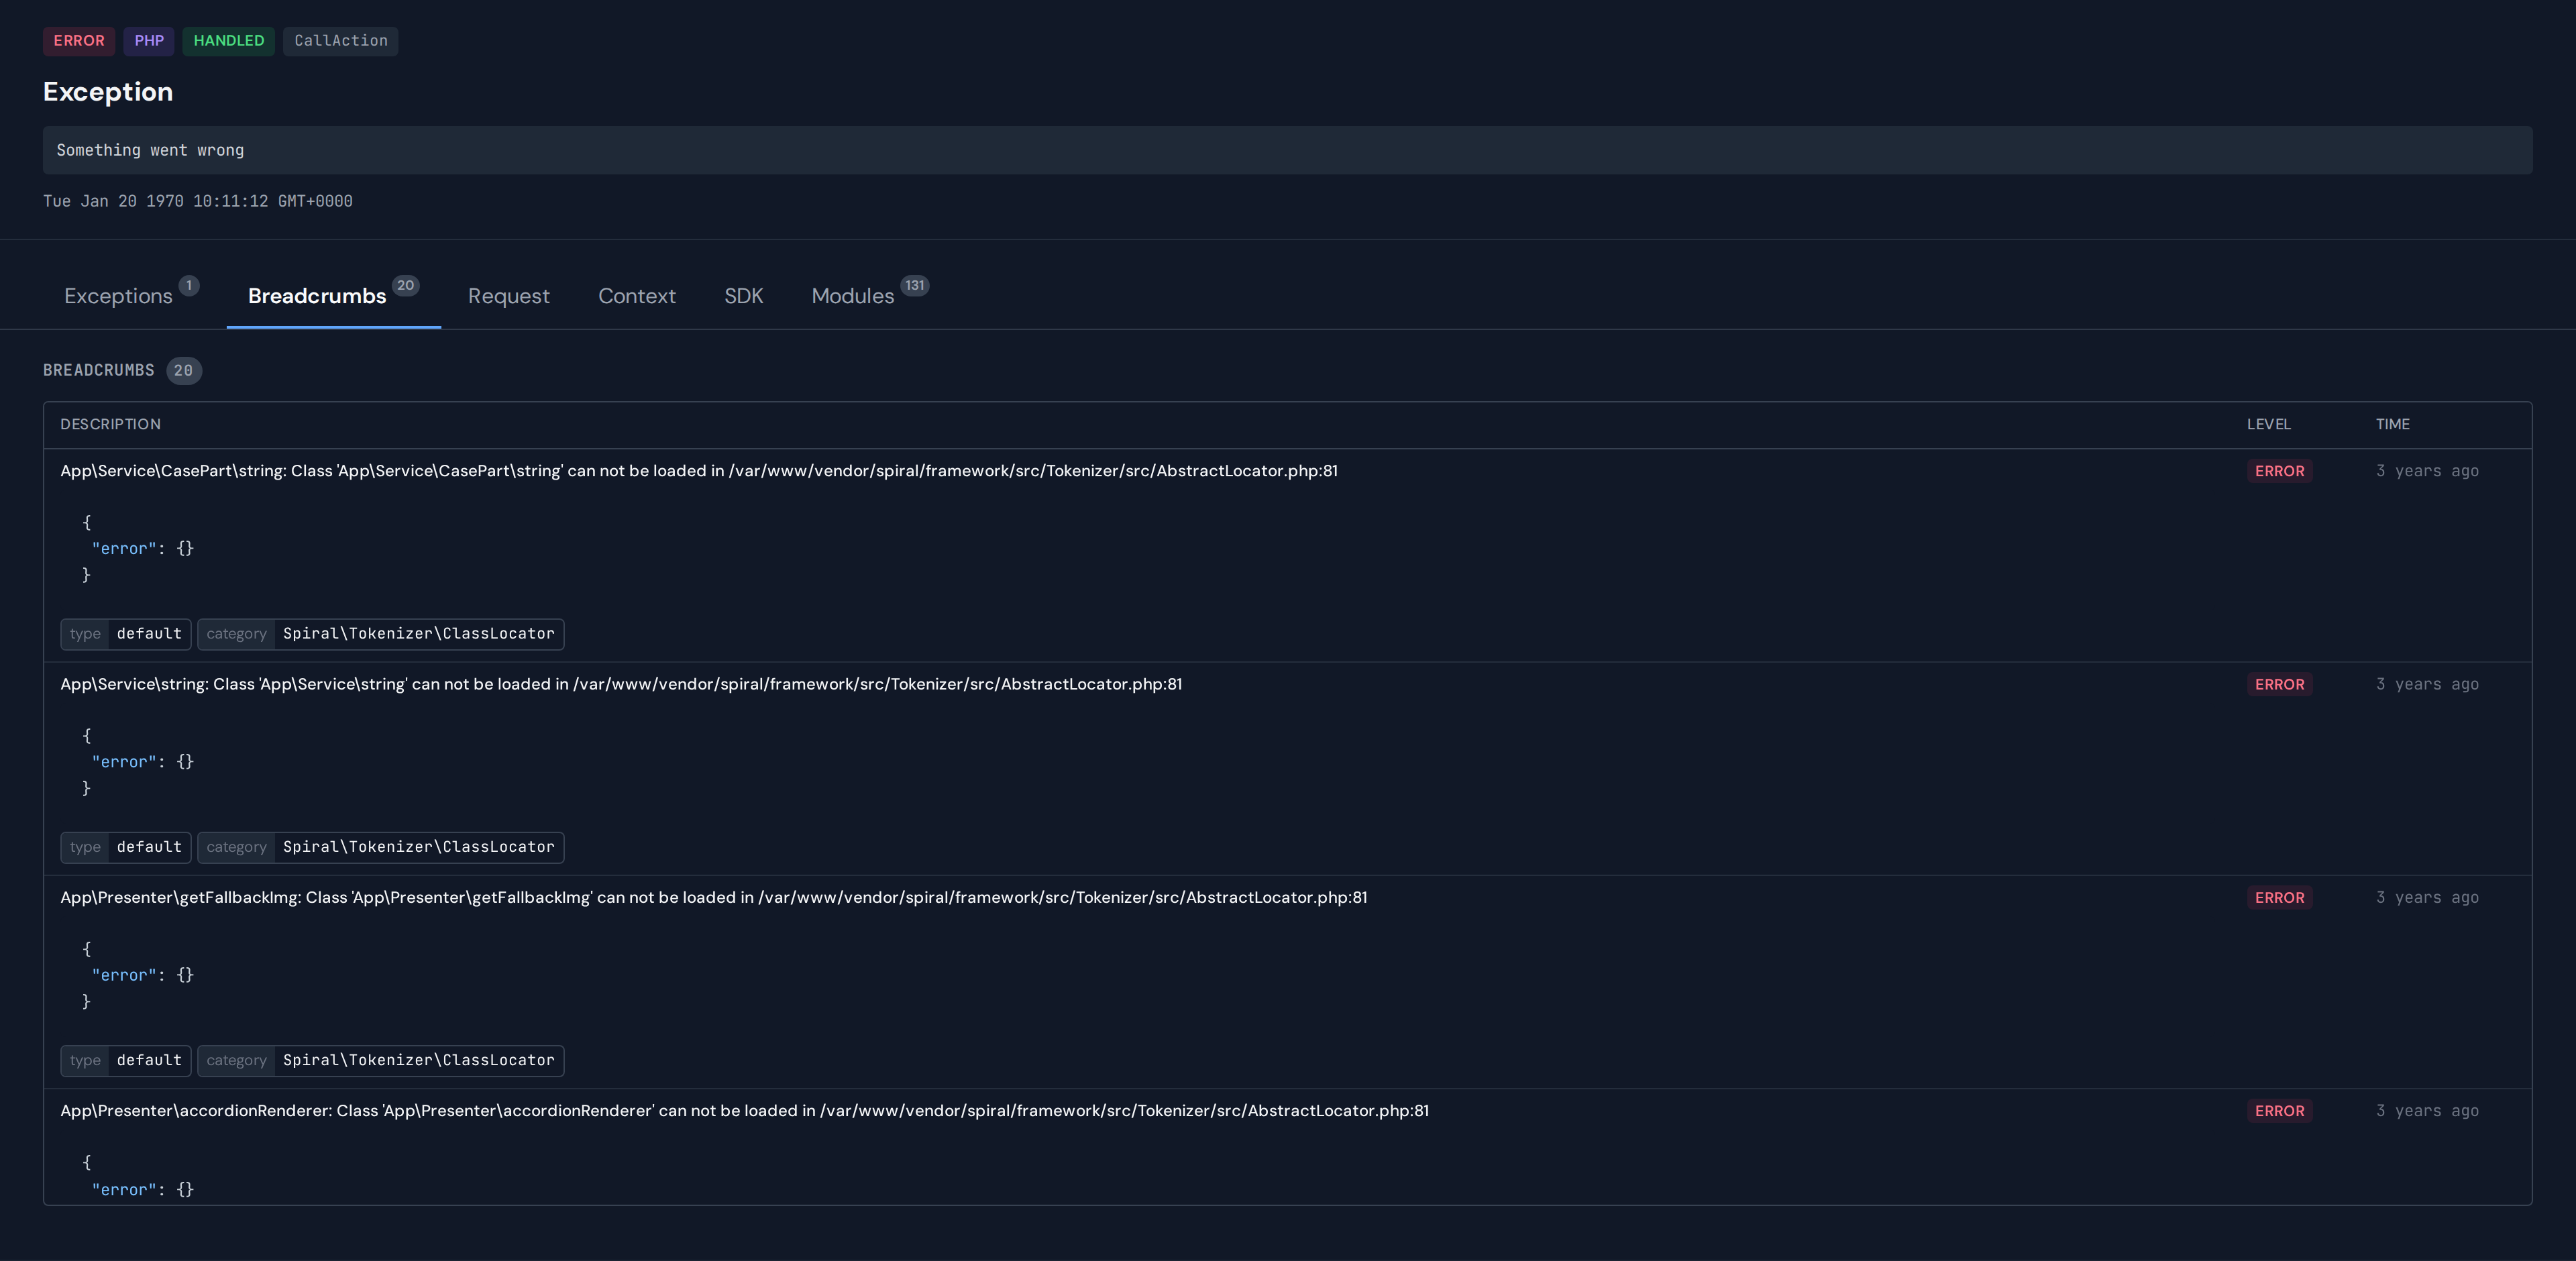Switch to the Exceptions tab

click(119, 296)
